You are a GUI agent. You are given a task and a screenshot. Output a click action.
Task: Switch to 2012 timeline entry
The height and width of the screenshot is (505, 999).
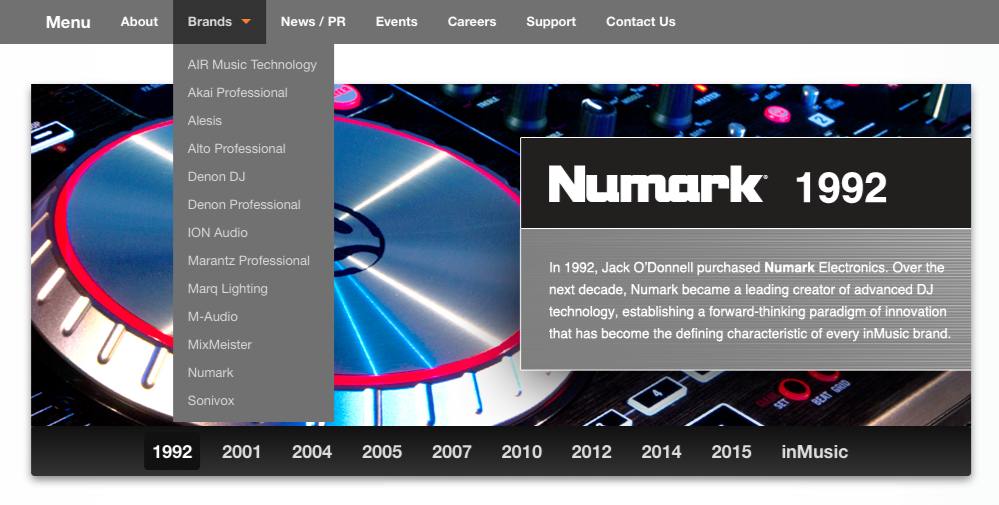coord(592,452)
